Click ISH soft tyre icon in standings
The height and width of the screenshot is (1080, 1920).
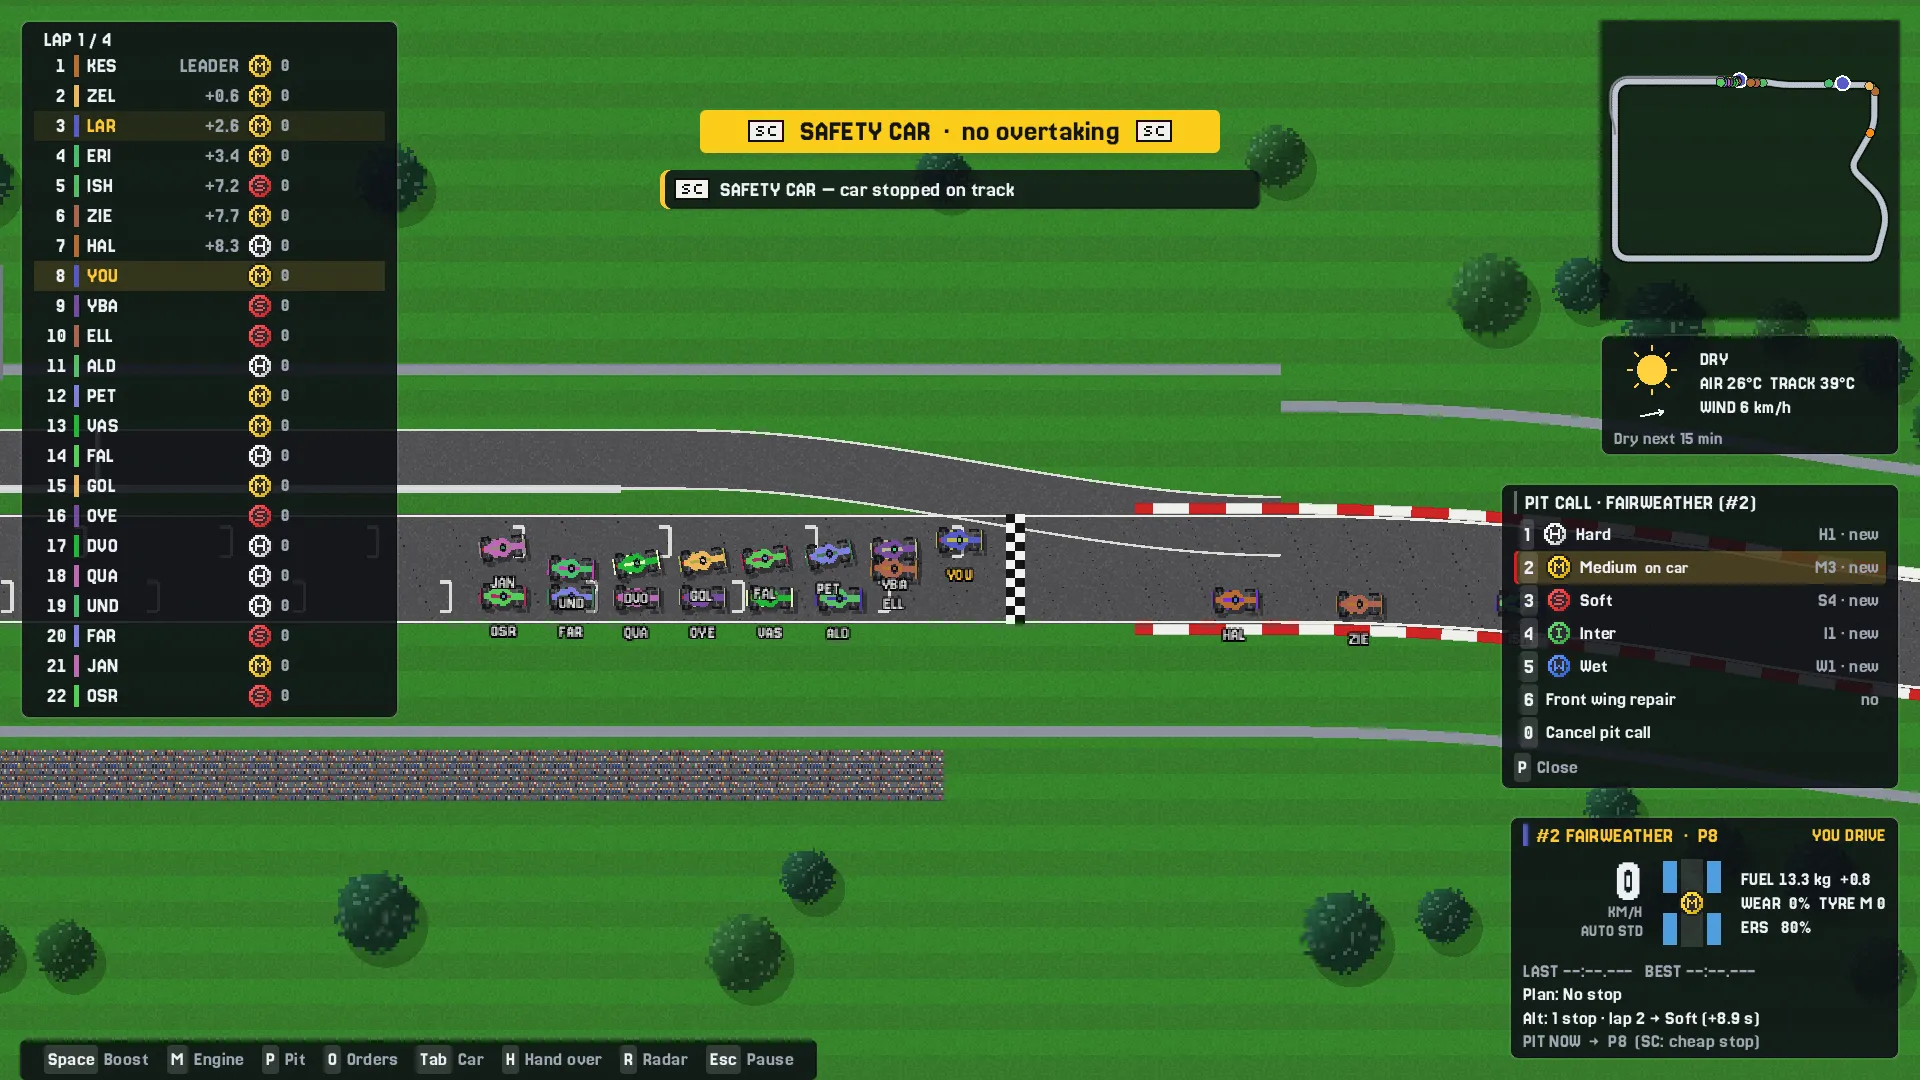coord(260,186)
